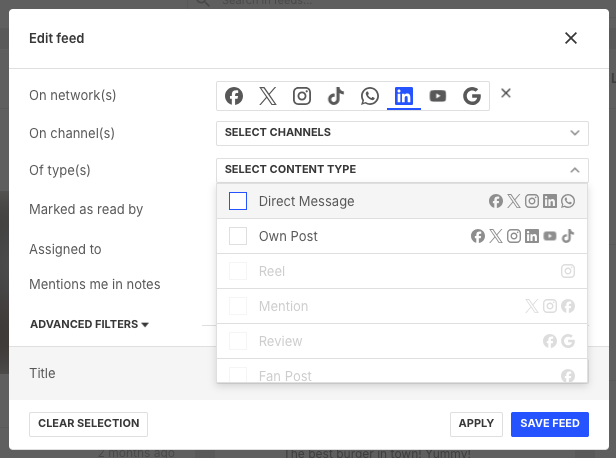
Task: Click the Google icon in Review row
Action: pos(568,341)
